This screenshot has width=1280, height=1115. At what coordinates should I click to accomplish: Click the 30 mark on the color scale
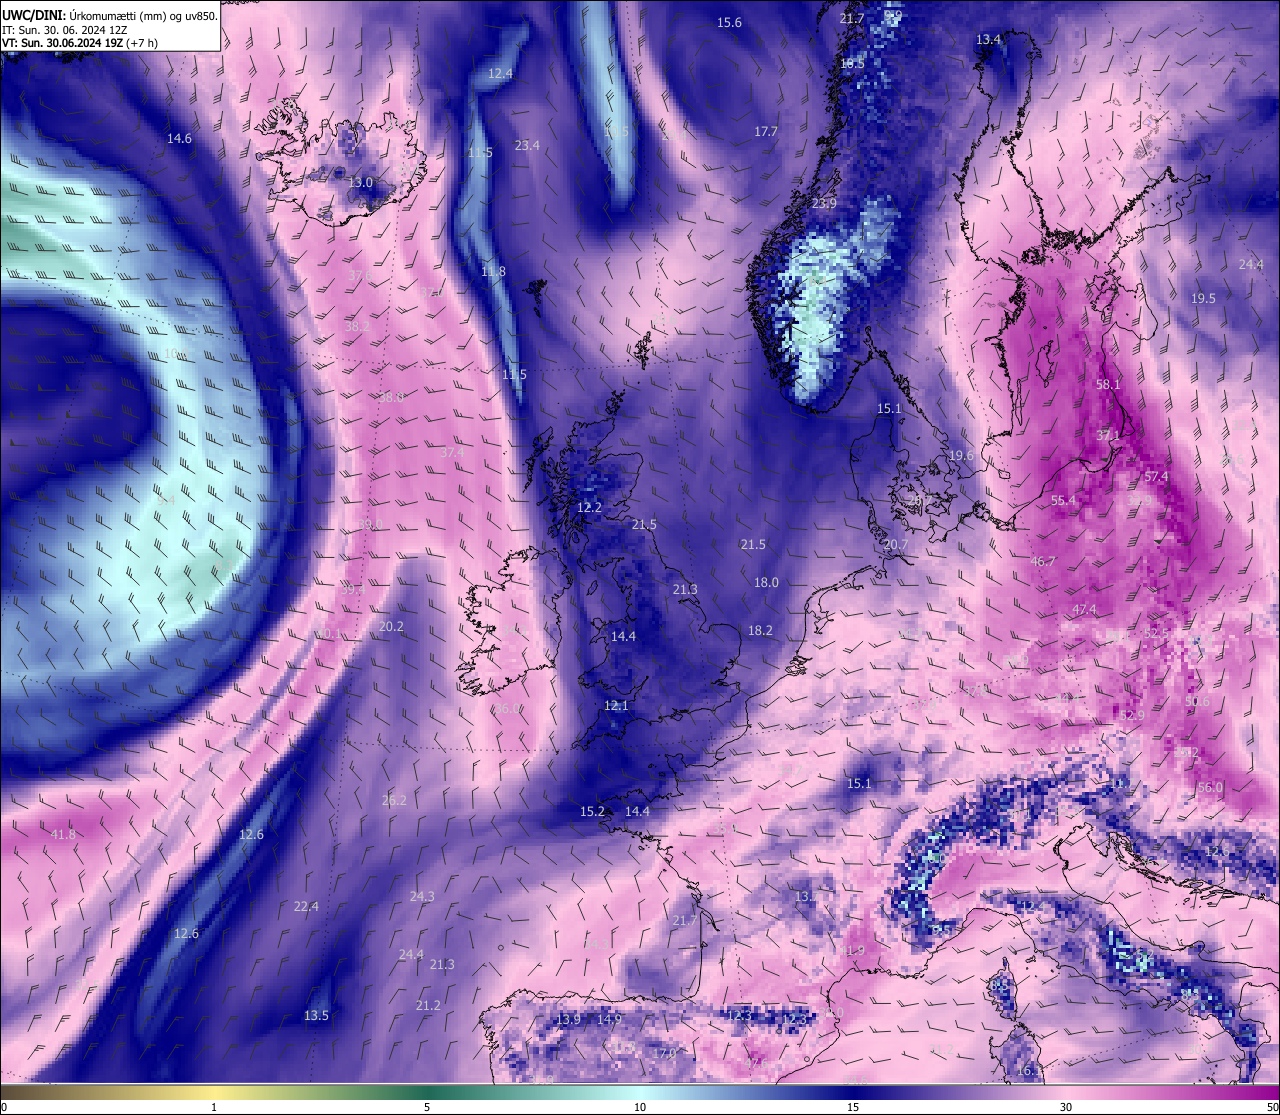pyautogui.click(x=1066, y=1107)
